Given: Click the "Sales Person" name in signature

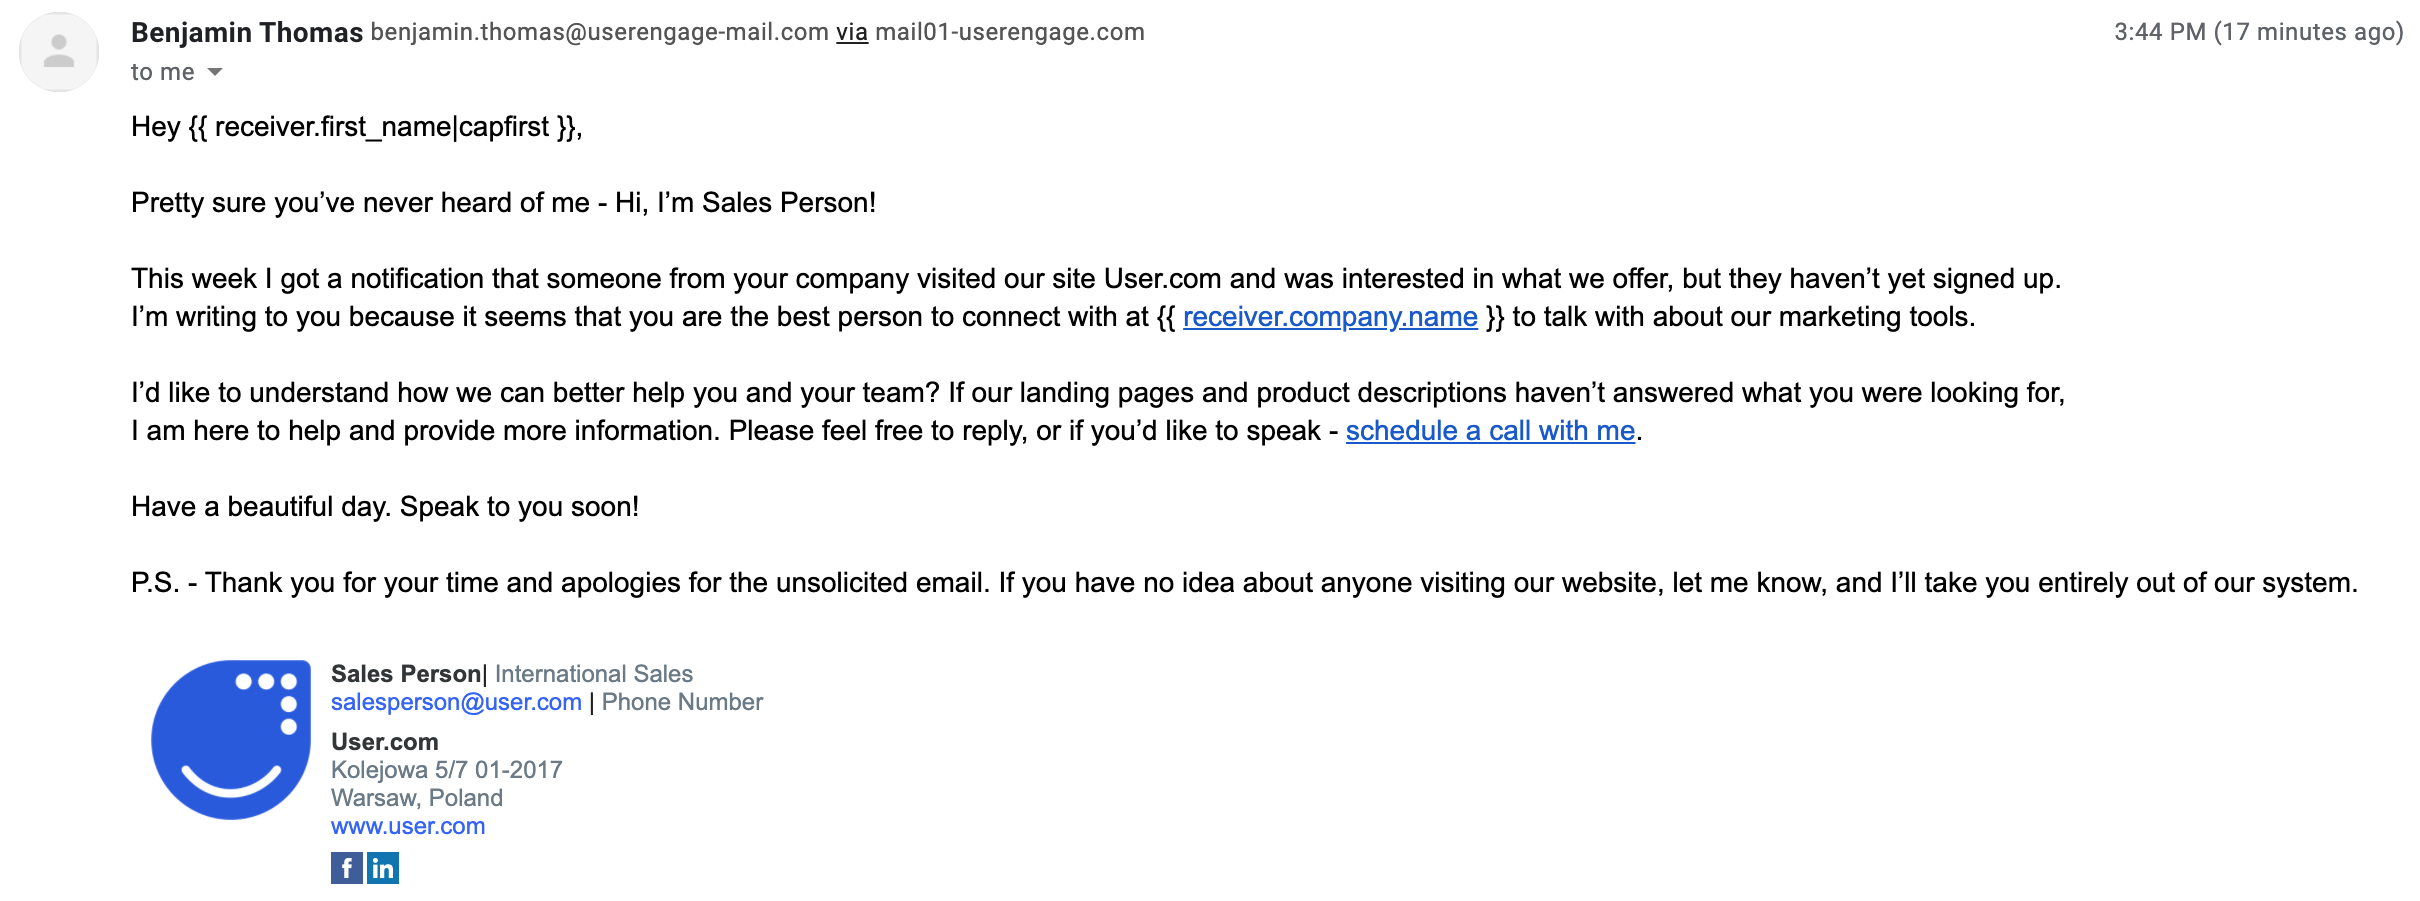Looking at the screenshot, I should [406, 674].
